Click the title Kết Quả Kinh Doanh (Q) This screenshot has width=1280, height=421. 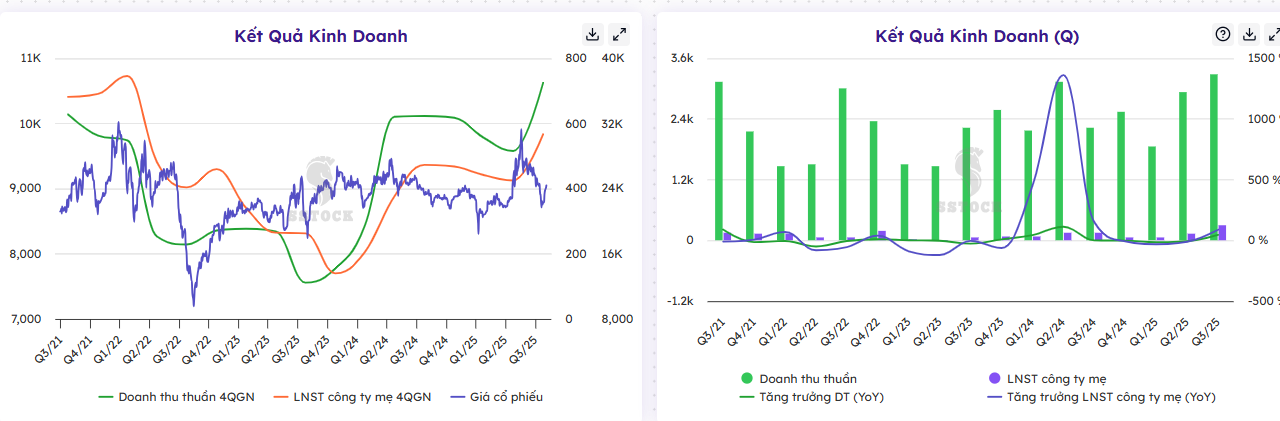tap(977, 36)
